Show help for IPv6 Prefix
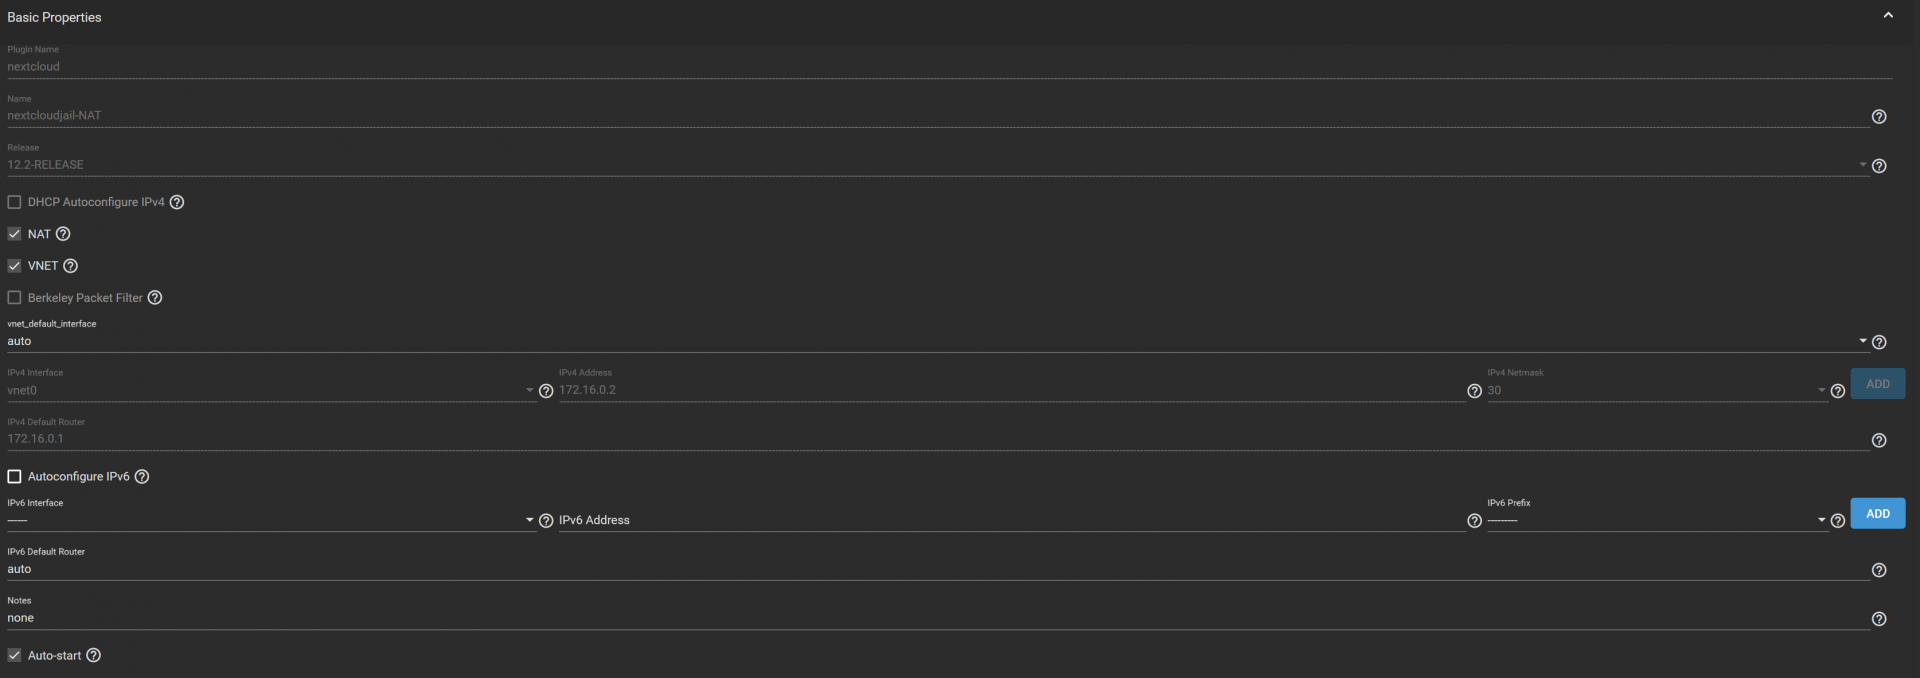Image resolution: width=1920 pixels, height=678 pixels. tap(1837, 521)
